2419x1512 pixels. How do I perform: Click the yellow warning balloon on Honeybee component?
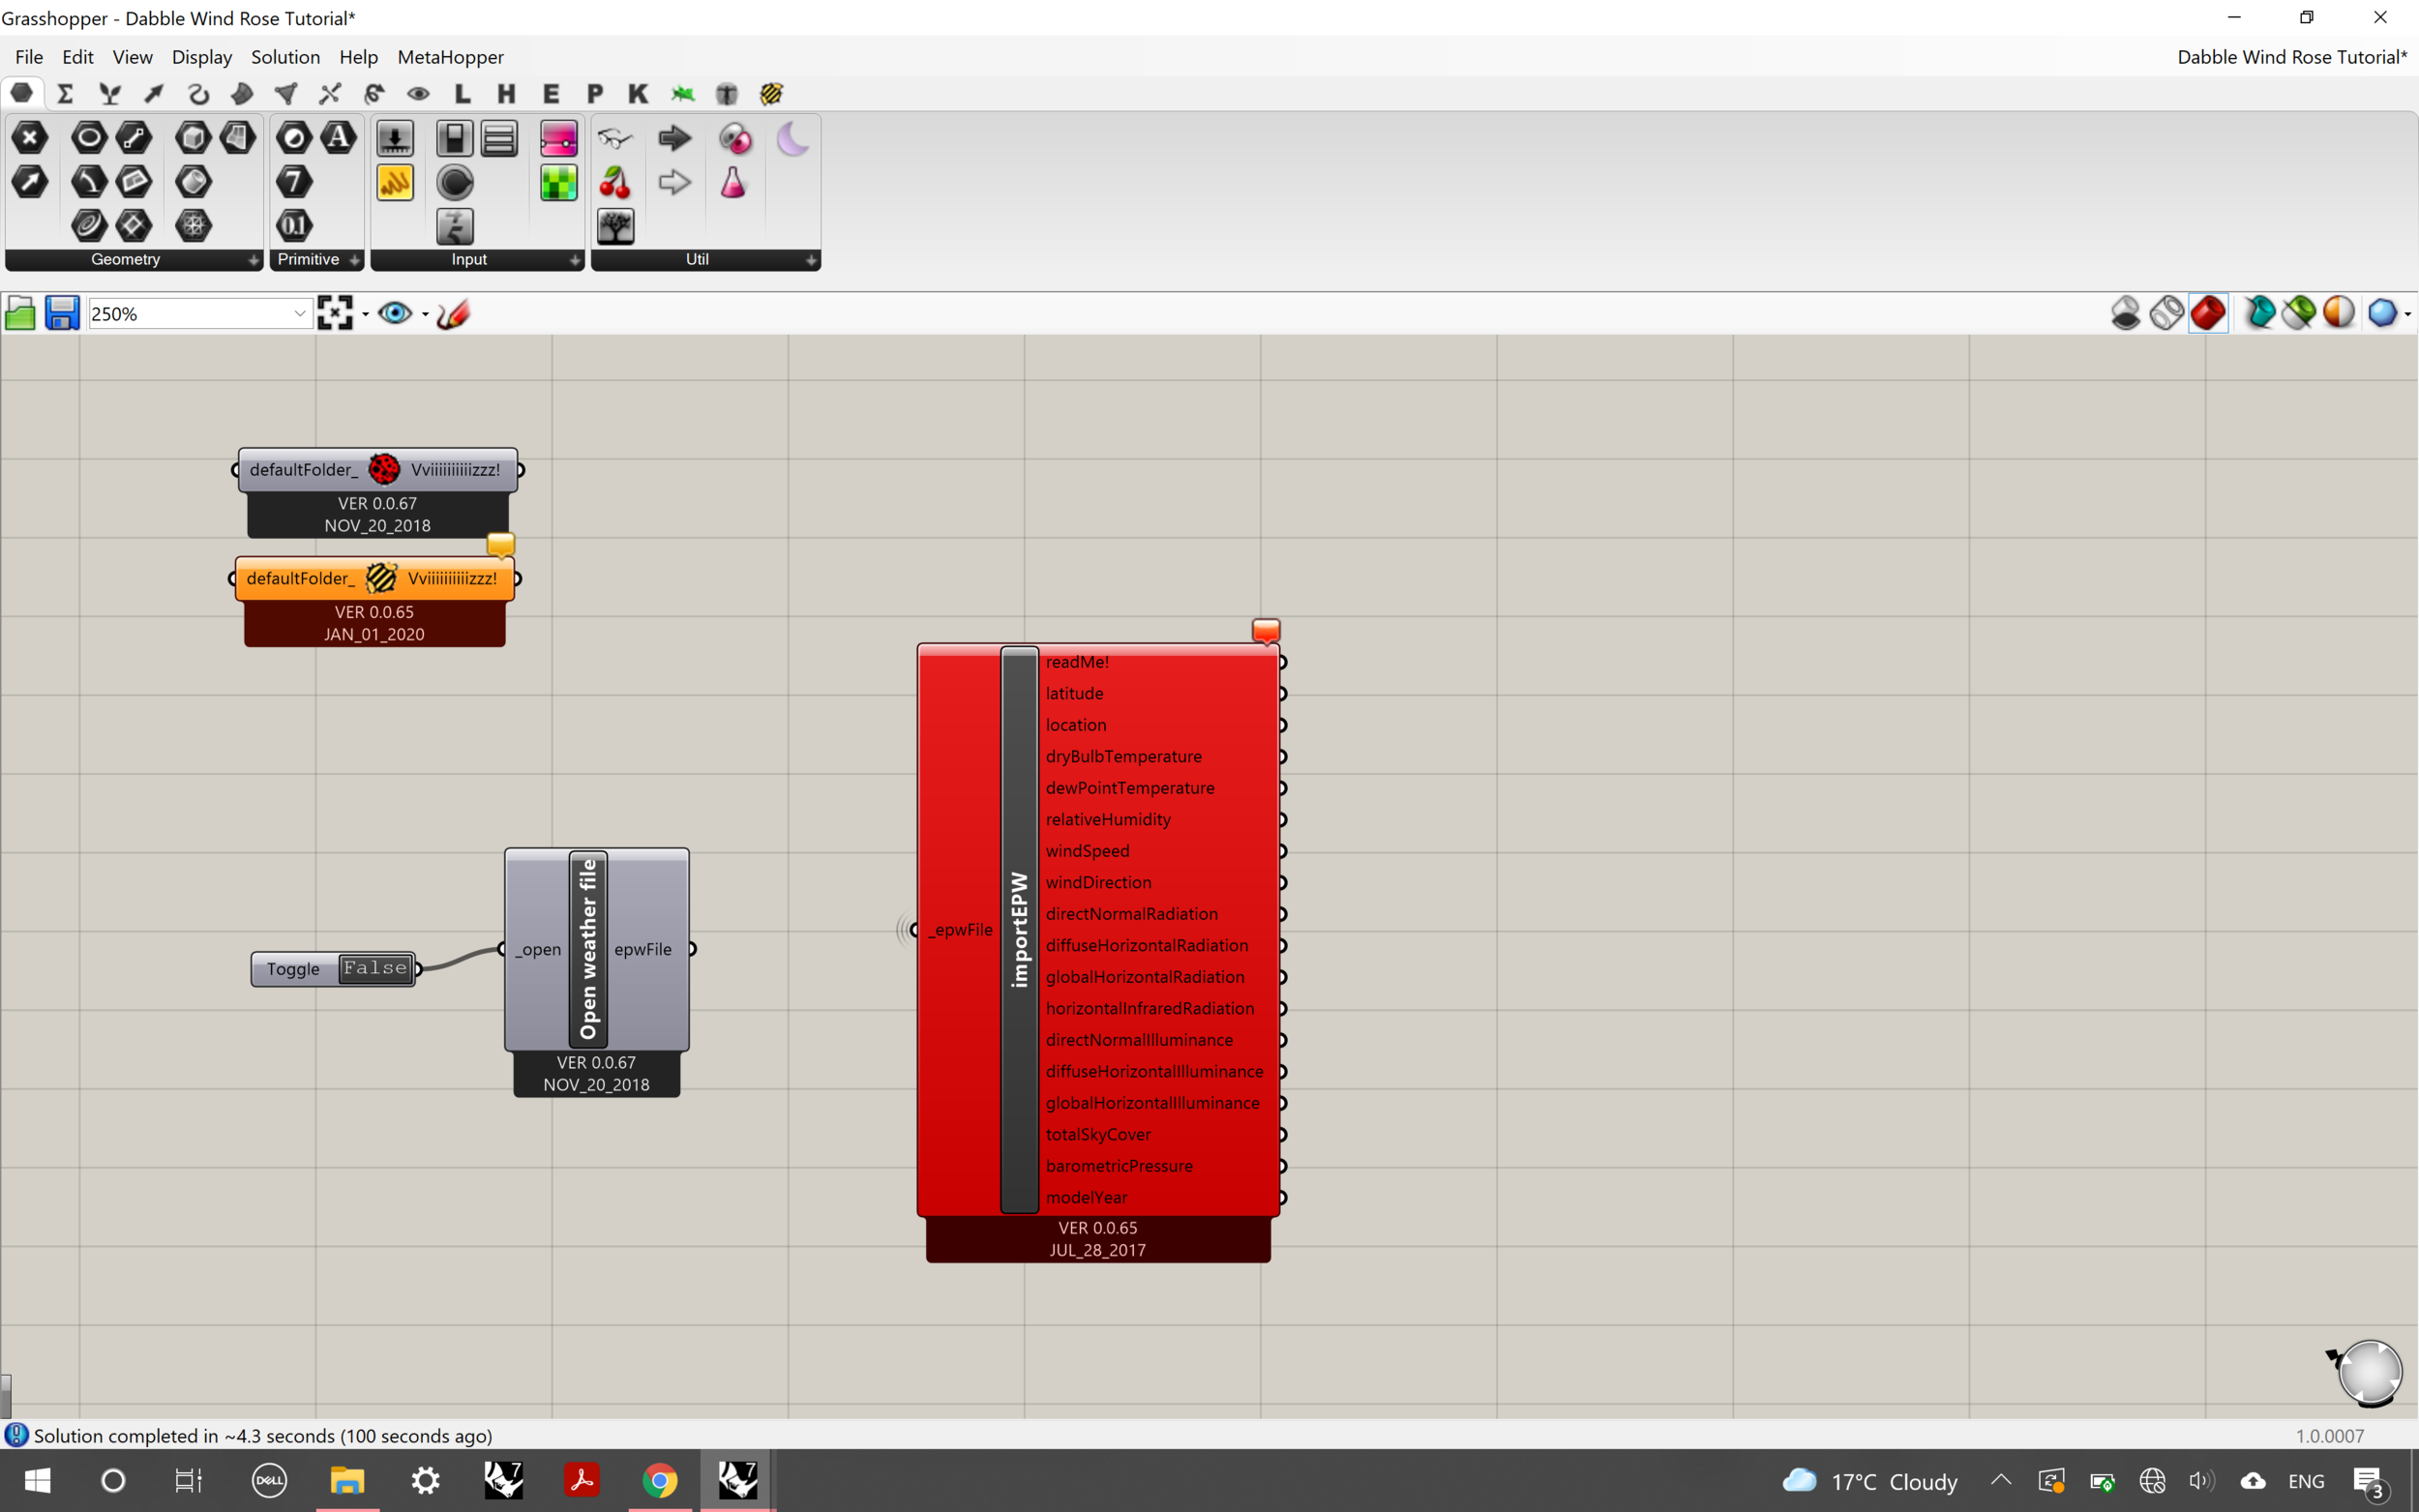tap(500, 544)
